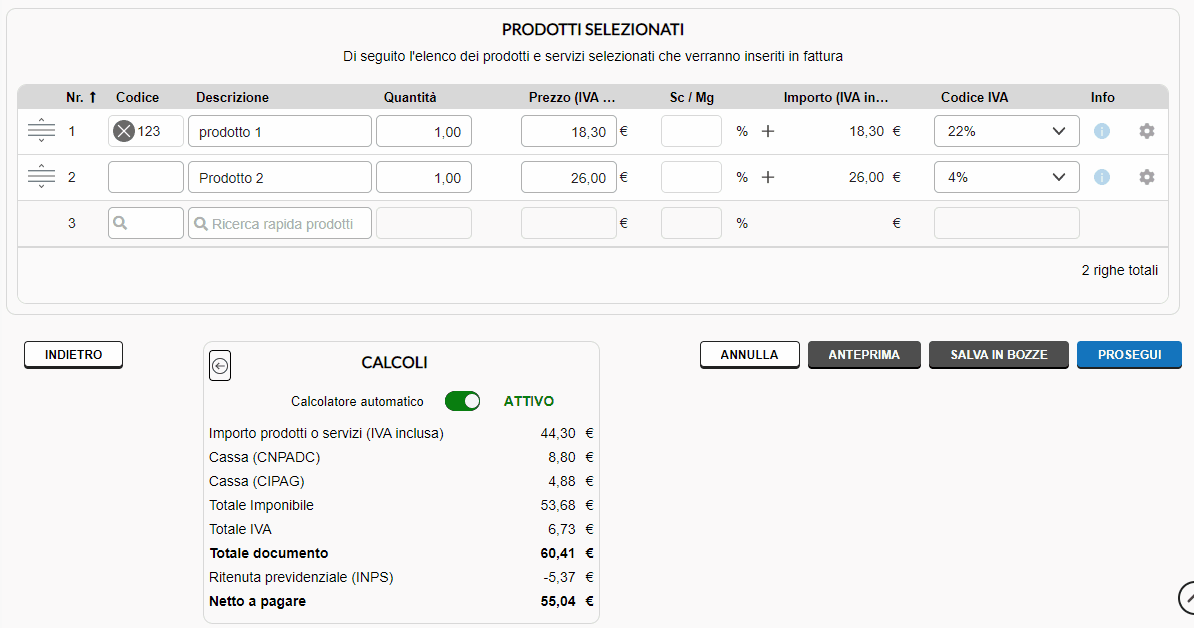Click the Totale documento value 60,41
Viewport: 1194px width, 628px height.
coord(557,553)
